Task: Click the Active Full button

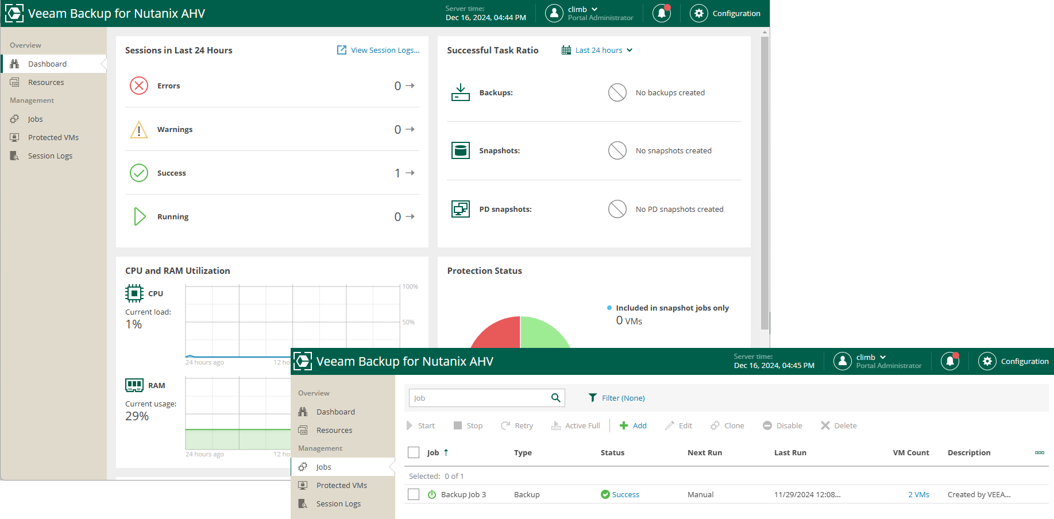Action: [575, 426]
